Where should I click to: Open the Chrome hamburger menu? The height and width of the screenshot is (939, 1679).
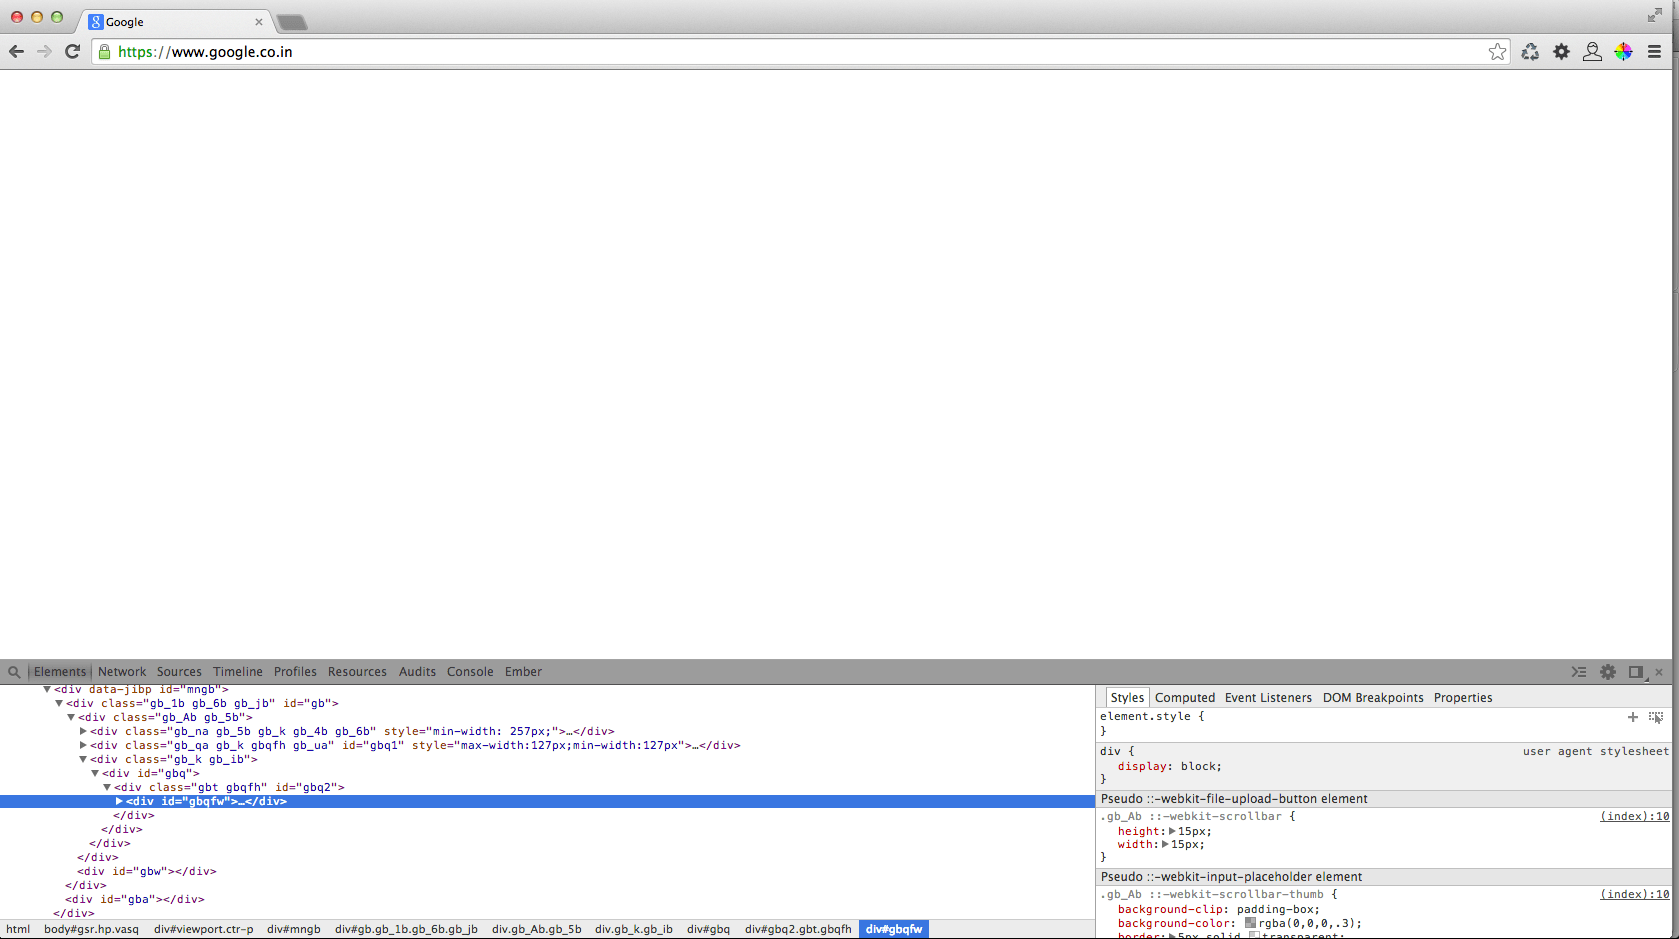tap(1656, 51)
